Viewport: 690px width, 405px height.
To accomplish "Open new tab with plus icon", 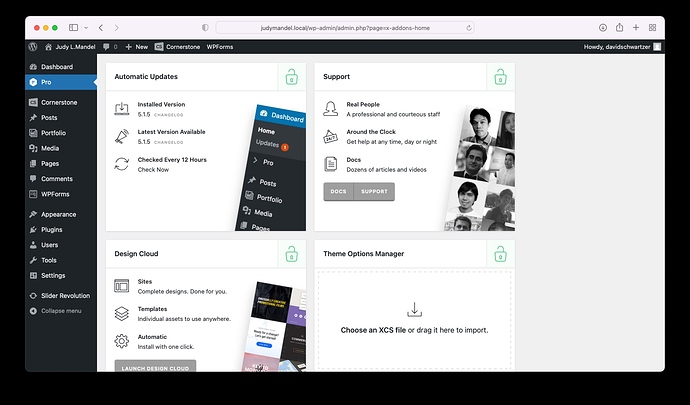I will click(636, 28).
